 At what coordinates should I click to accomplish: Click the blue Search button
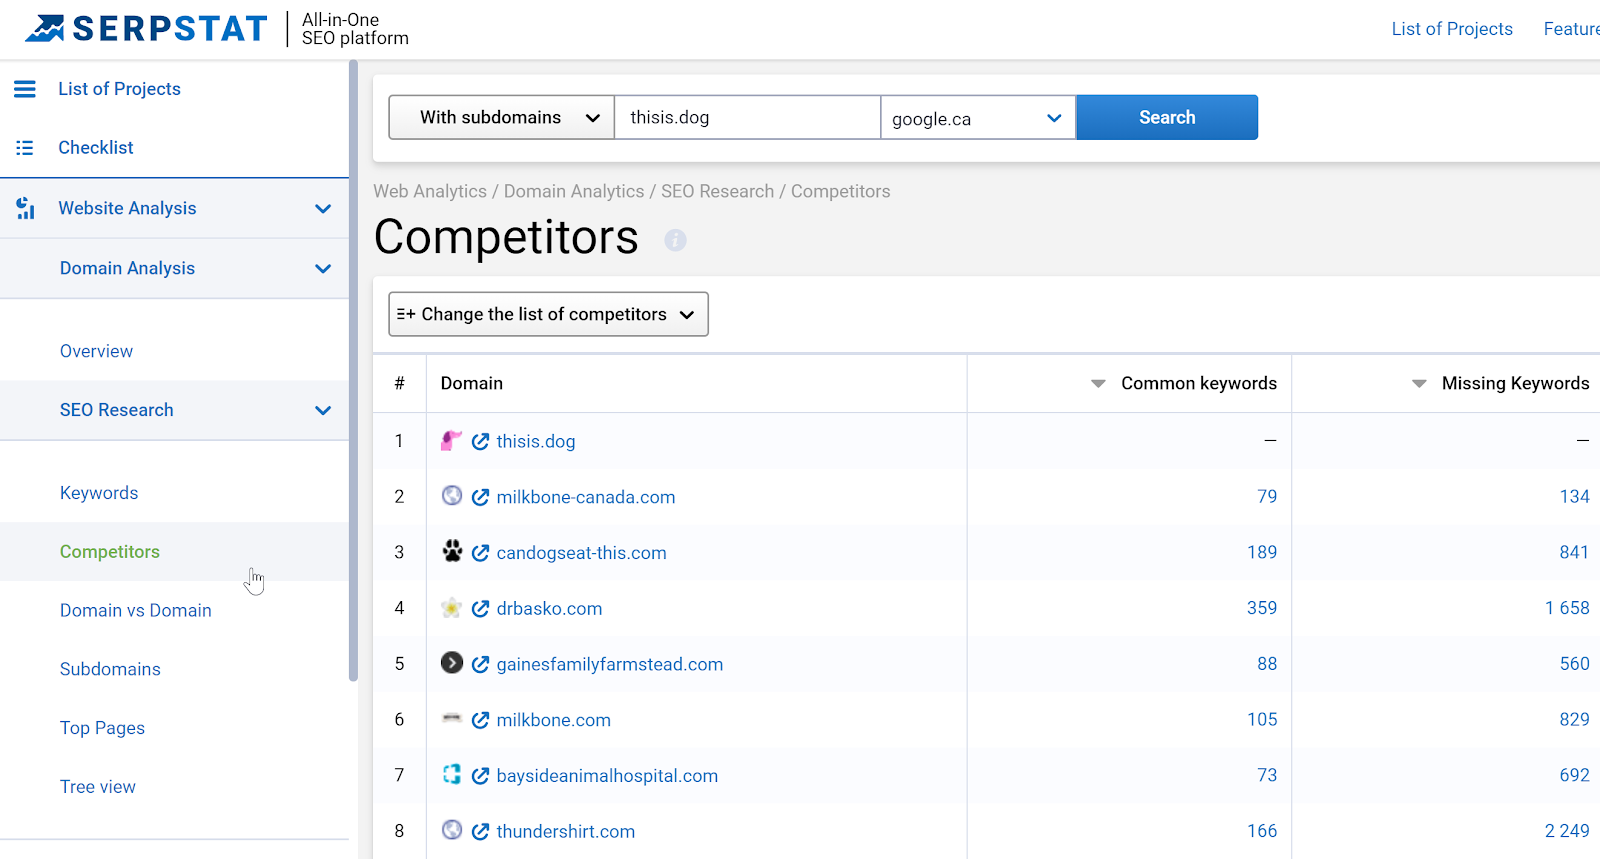coord(1167,117)
